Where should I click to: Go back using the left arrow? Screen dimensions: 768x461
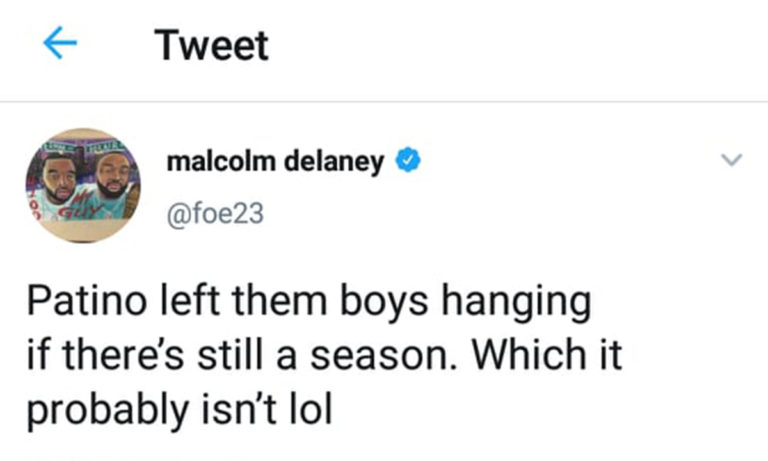click(60, 46)
